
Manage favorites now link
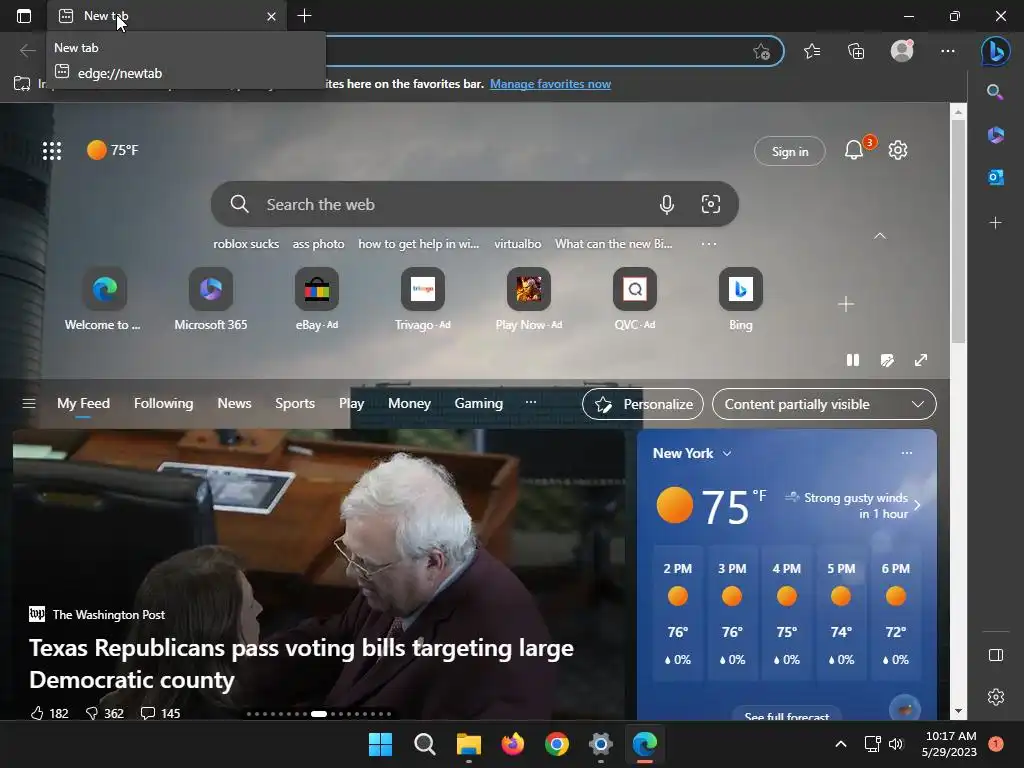pos(550,84)
